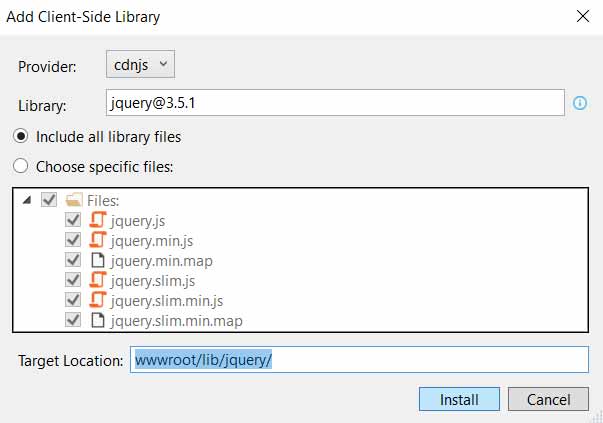
Task: Click the jquery.slim.js script file icon
Action: point(97,280)
